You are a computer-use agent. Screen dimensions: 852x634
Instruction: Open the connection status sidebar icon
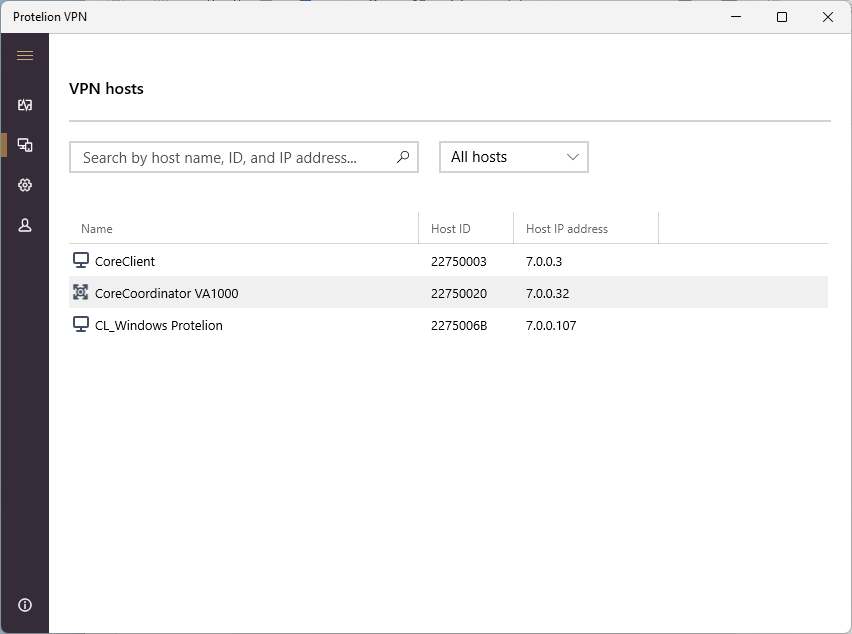(x=25, y=105)
